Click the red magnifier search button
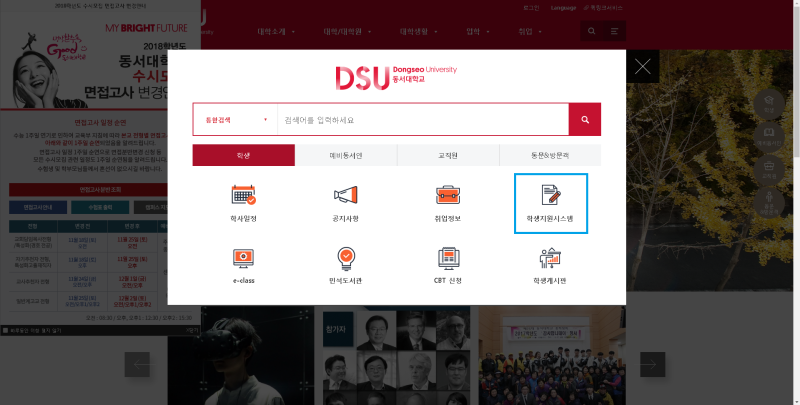This screenshot has width=800, height=405. tap(585, 119)
